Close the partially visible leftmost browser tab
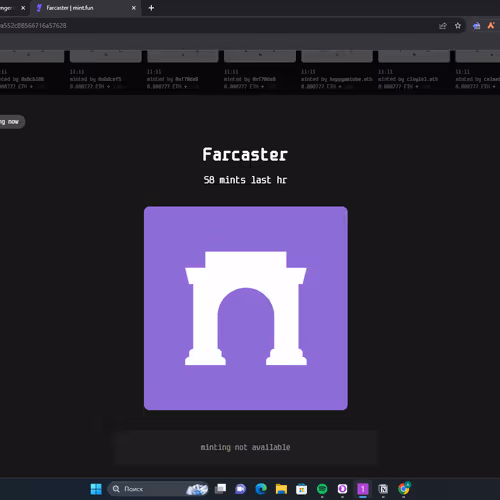This screenshot has height=500, width=500. 23,8
